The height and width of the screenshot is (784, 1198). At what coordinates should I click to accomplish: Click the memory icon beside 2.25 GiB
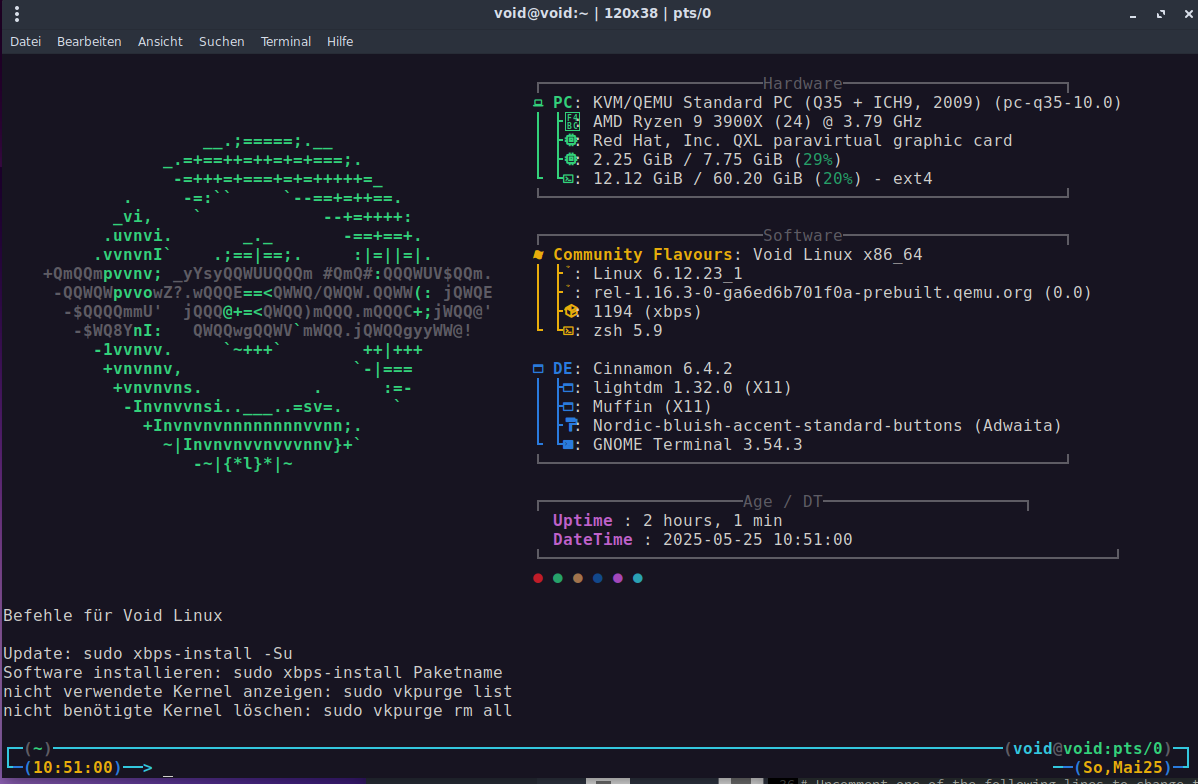point(571,160)
